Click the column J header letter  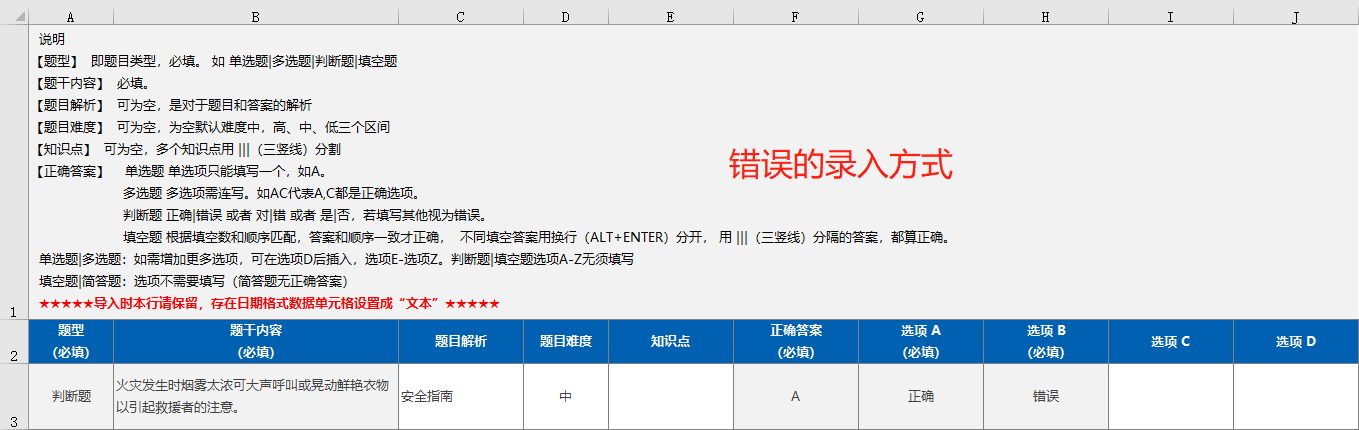tap(1295, 17)
